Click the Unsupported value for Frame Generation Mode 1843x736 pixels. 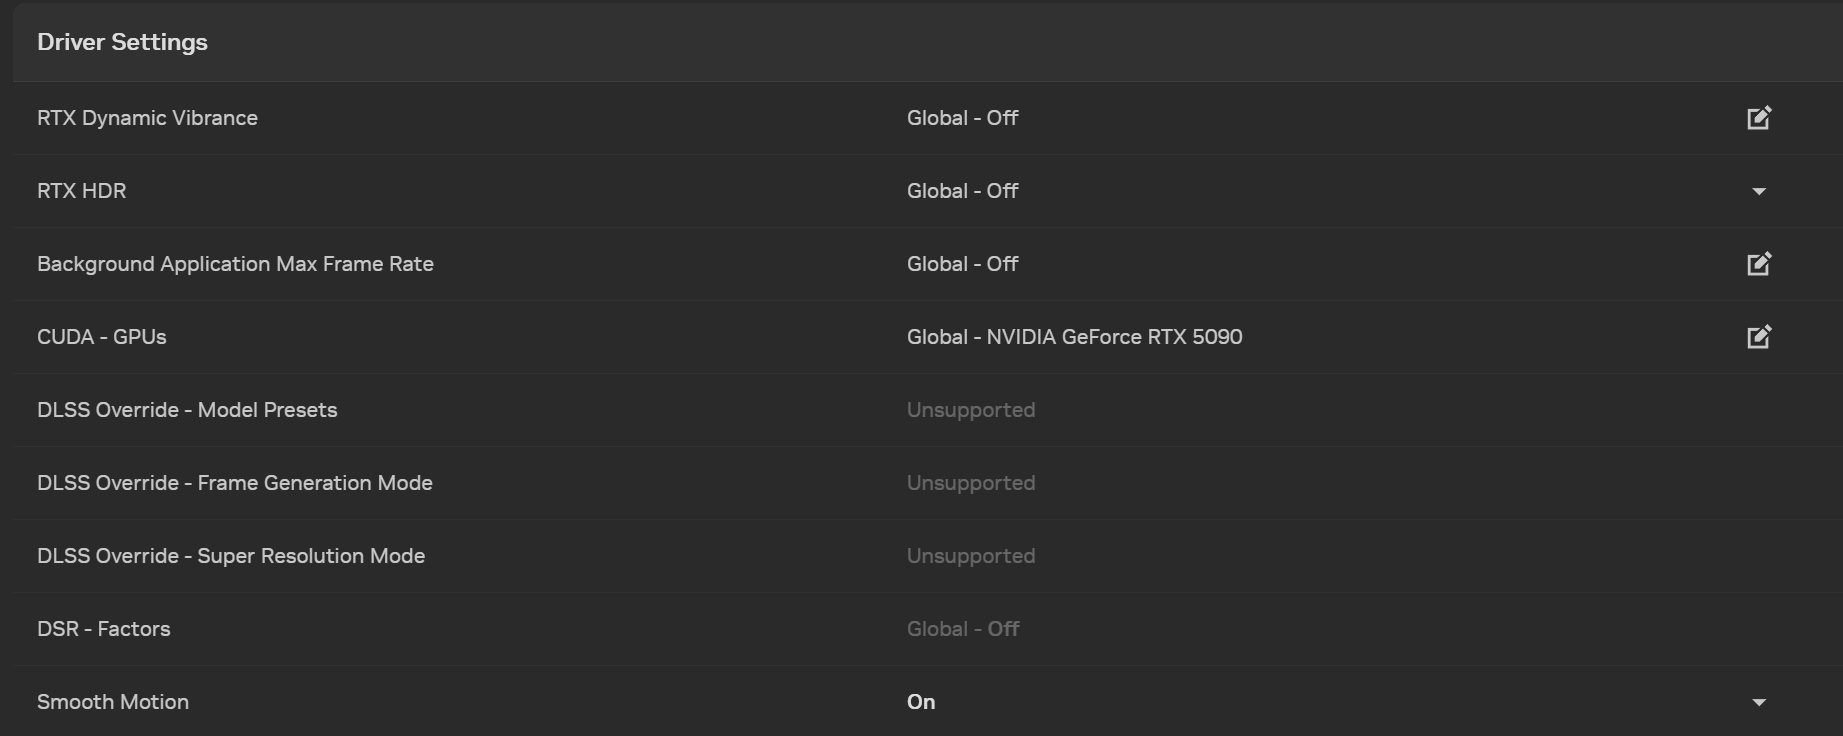click(x=970, y=482)
